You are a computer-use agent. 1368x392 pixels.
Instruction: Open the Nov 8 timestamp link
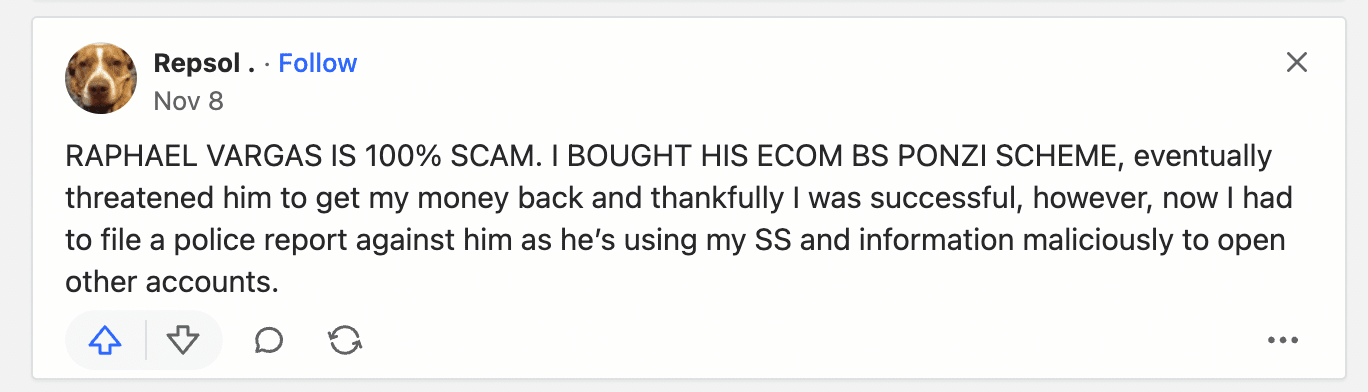[x=188, y=101]
